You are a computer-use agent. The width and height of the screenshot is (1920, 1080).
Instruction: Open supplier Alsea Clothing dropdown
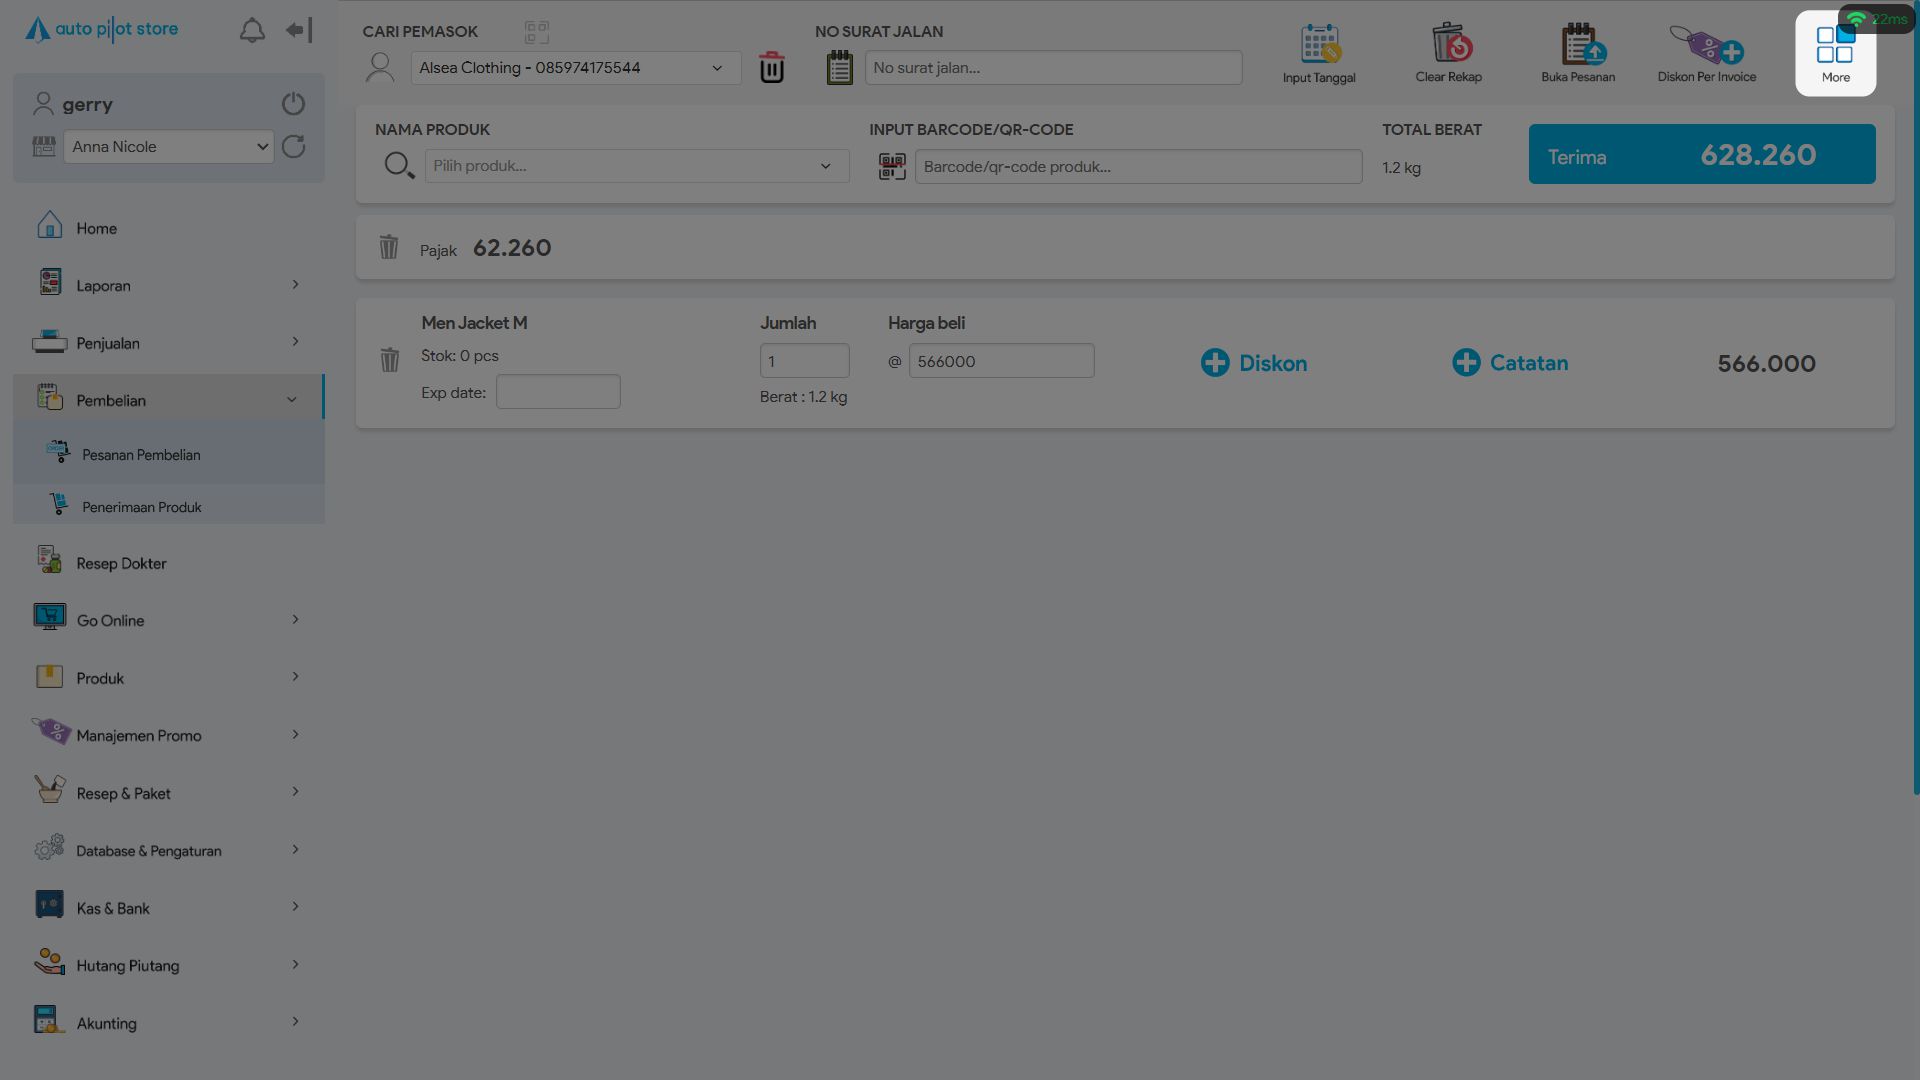tap(575, 68)
